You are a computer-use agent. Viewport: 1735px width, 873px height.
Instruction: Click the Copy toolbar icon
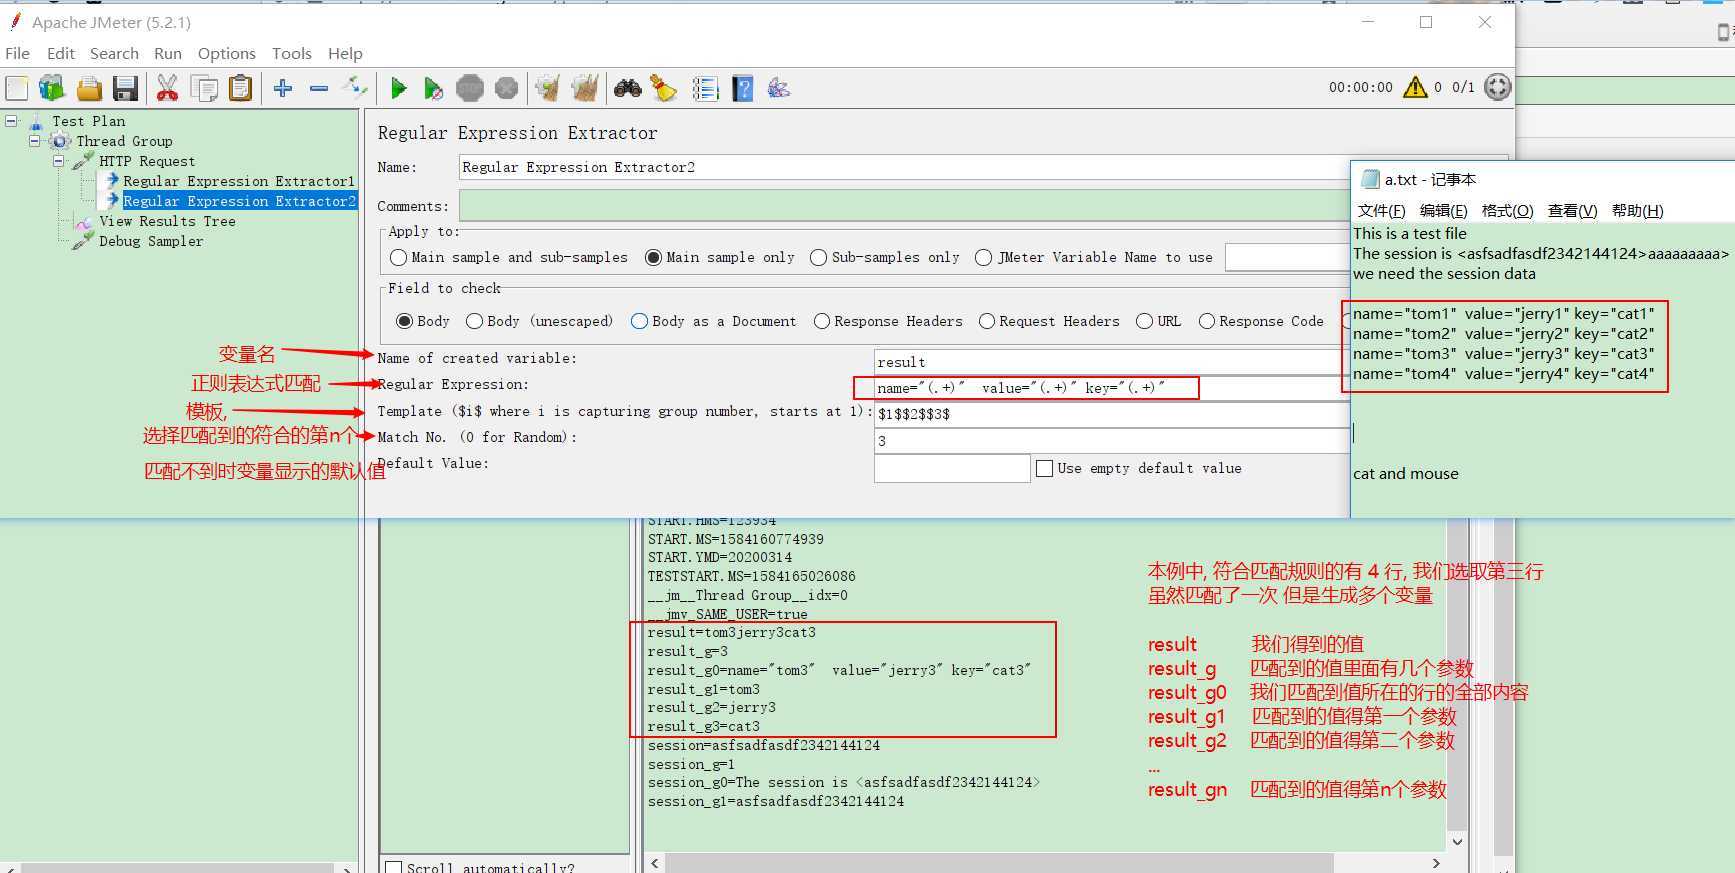[204, 89]
